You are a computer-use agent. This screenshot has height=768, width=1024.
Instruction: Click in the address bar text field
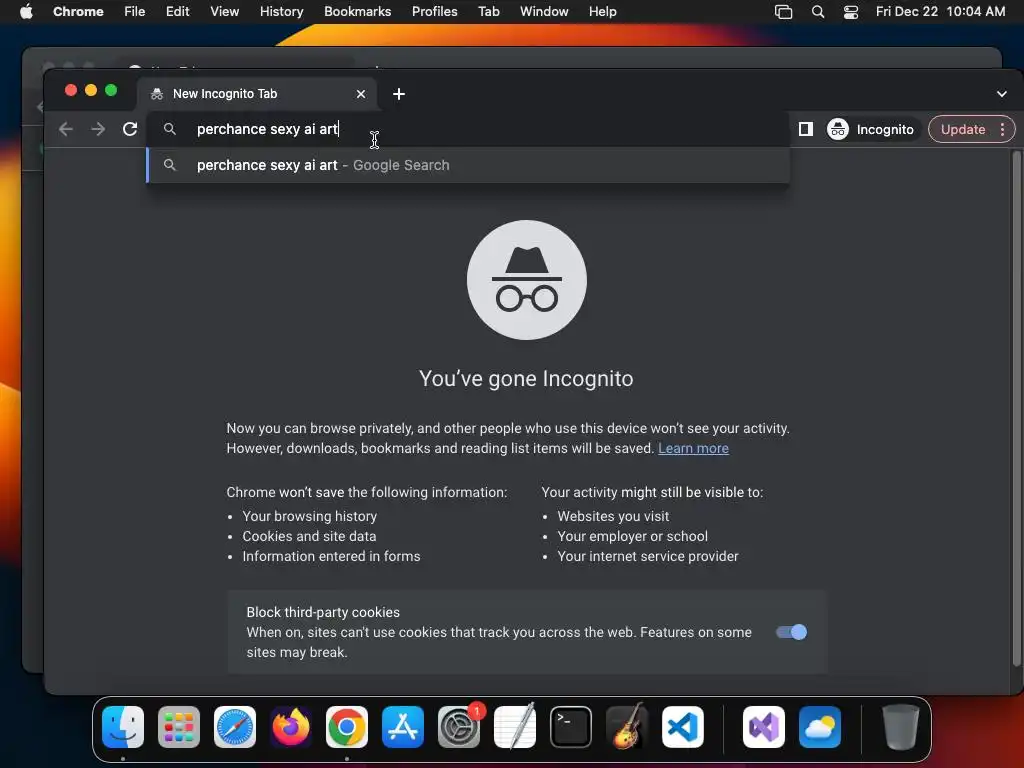click(x=468, y=129)
